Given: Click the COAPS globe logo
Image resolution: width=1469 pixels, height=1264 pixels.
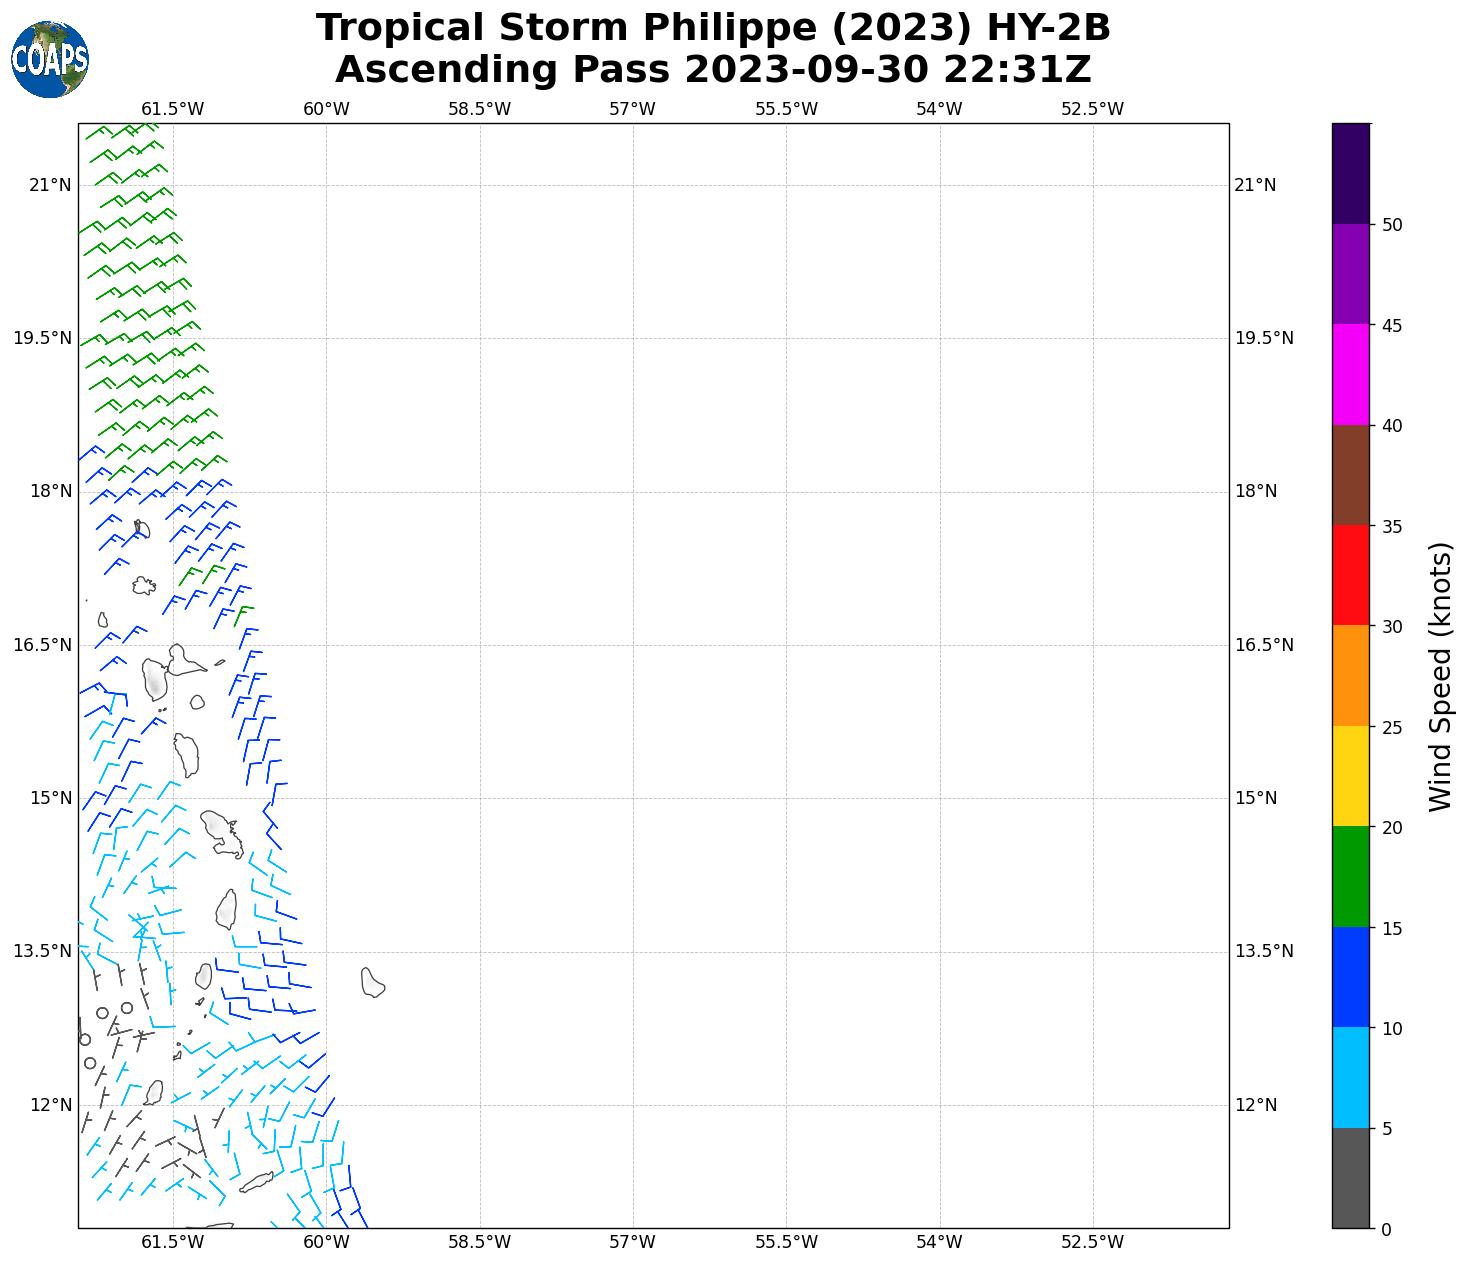Looking at the screenshot, I should click(50, 60).
